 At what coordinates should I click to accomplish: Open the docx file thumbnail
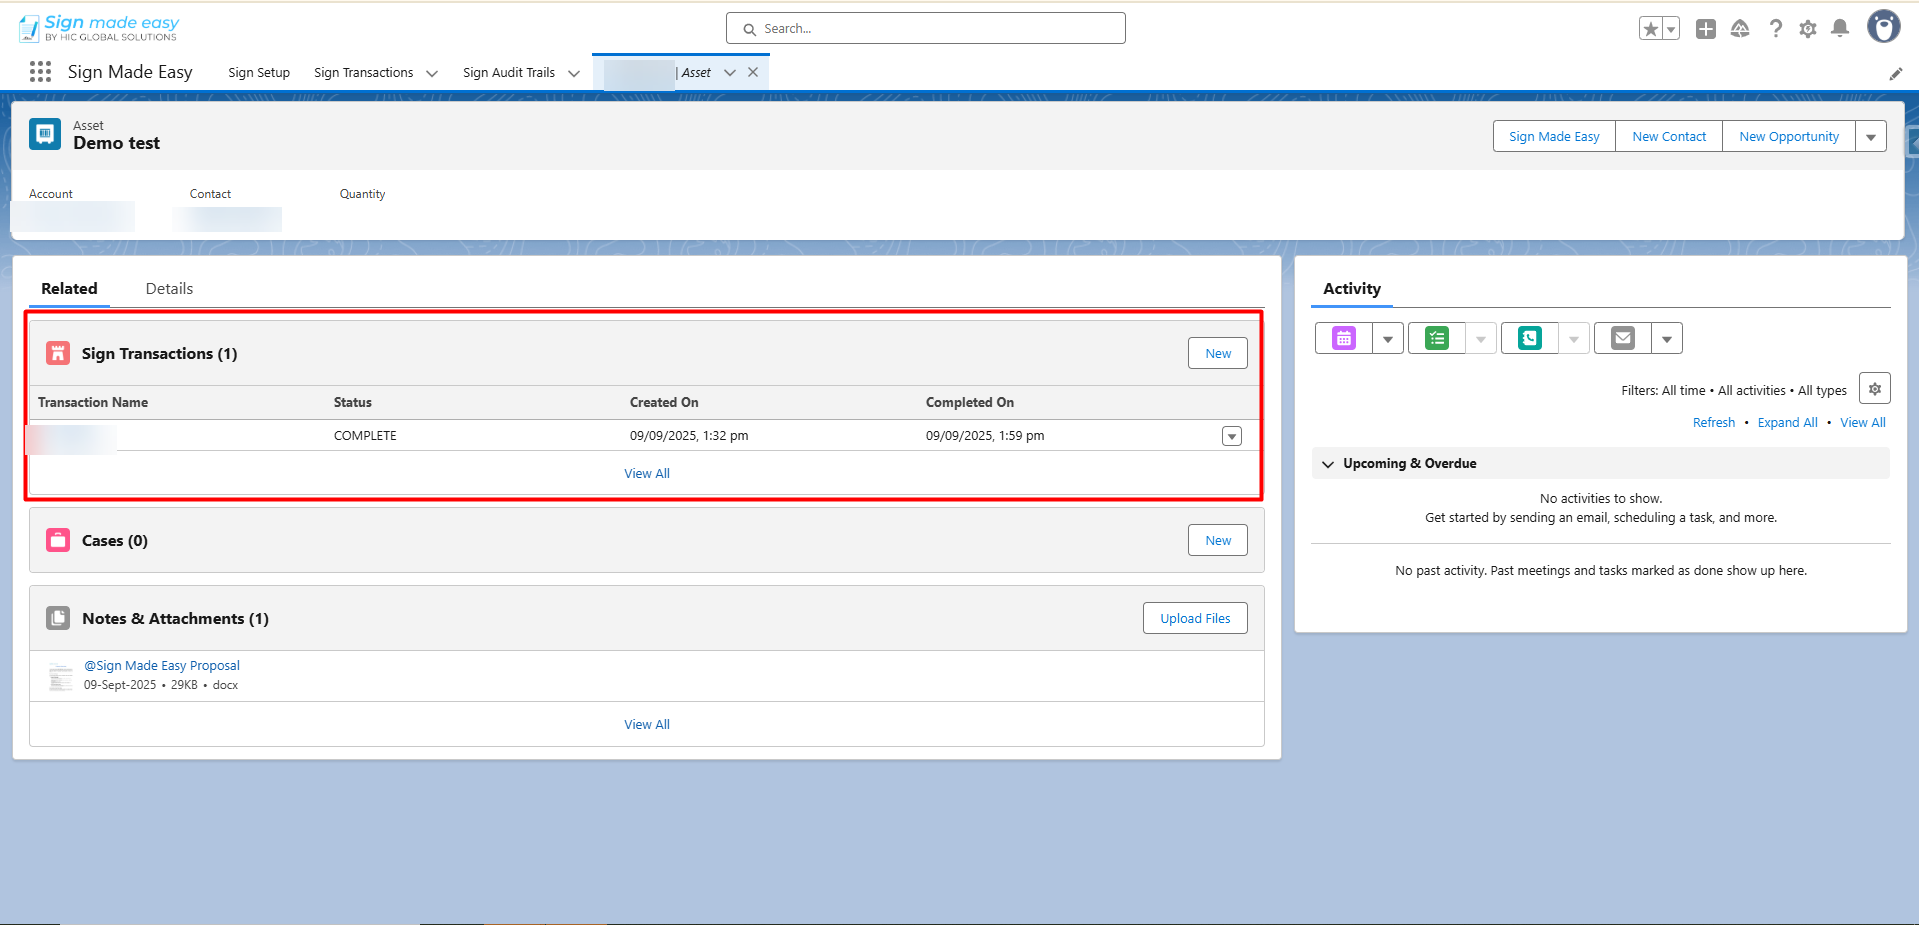[x=61, y=676]
